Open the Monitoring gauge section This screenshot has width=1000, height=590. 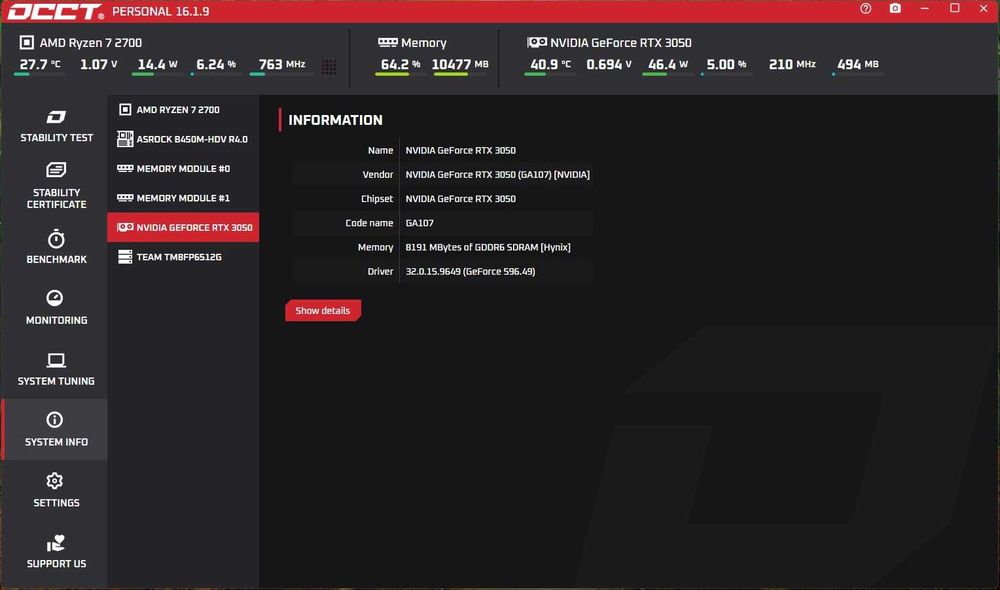pyautogui.click(x=56, y=307)
